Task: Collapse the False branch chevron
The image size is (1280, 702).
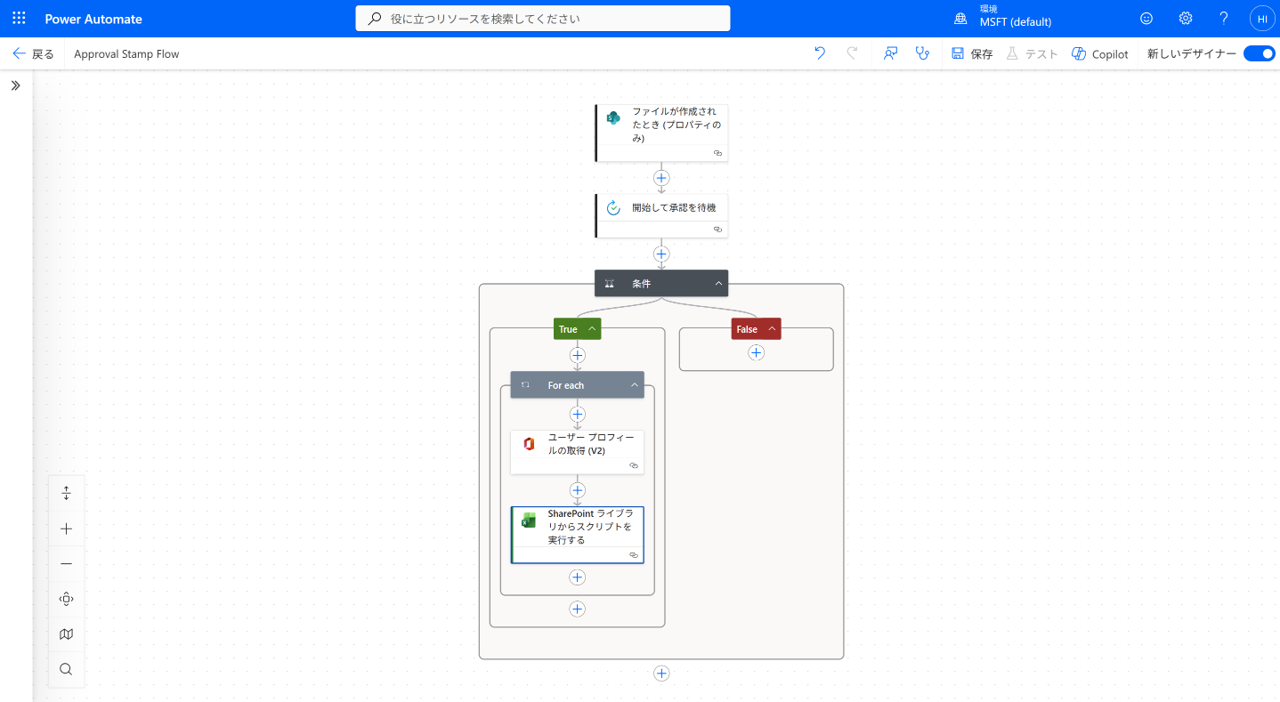Action: pos(772,329)
